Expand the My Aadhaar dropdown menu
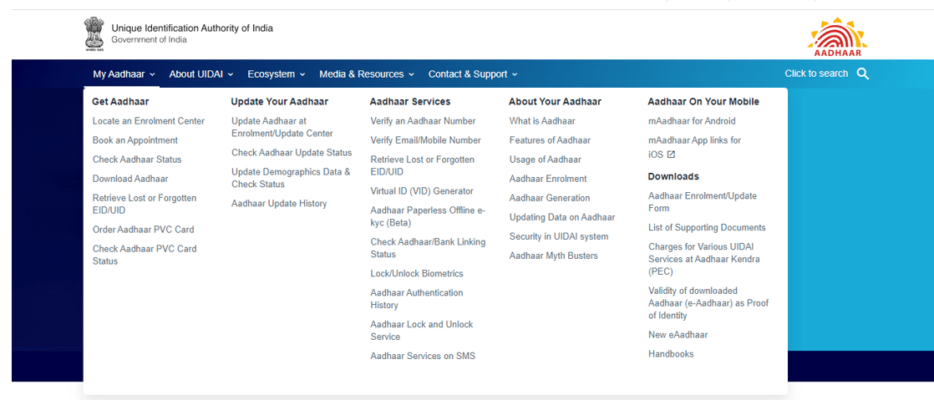The height and width of the screenshot is (400, 934). click(124, 74)
